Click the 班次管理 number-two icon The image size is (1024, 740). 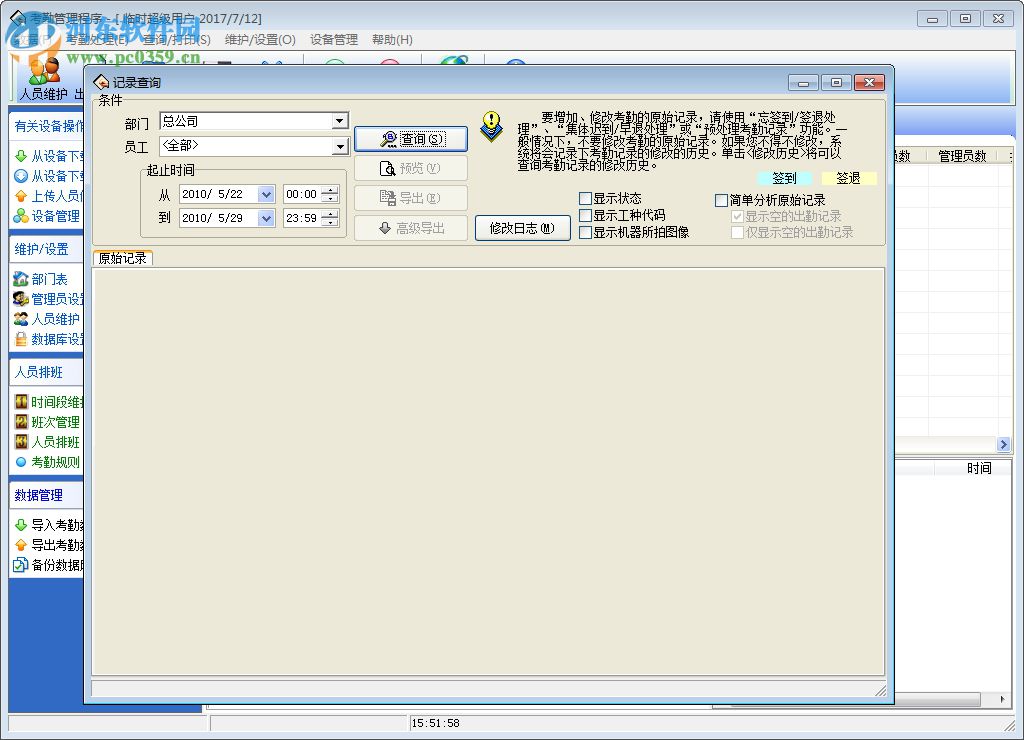[21, 422]
